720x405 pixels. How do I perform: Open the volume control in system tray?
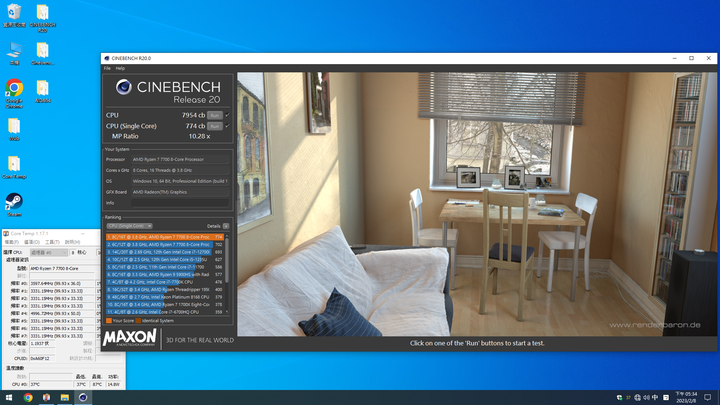[646, 398]
